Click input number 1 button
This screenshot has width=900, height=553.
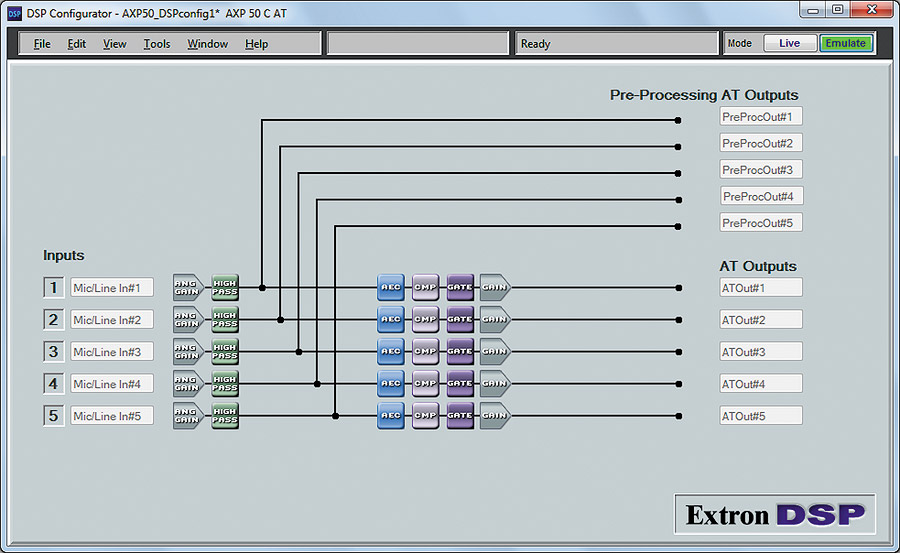53,288
